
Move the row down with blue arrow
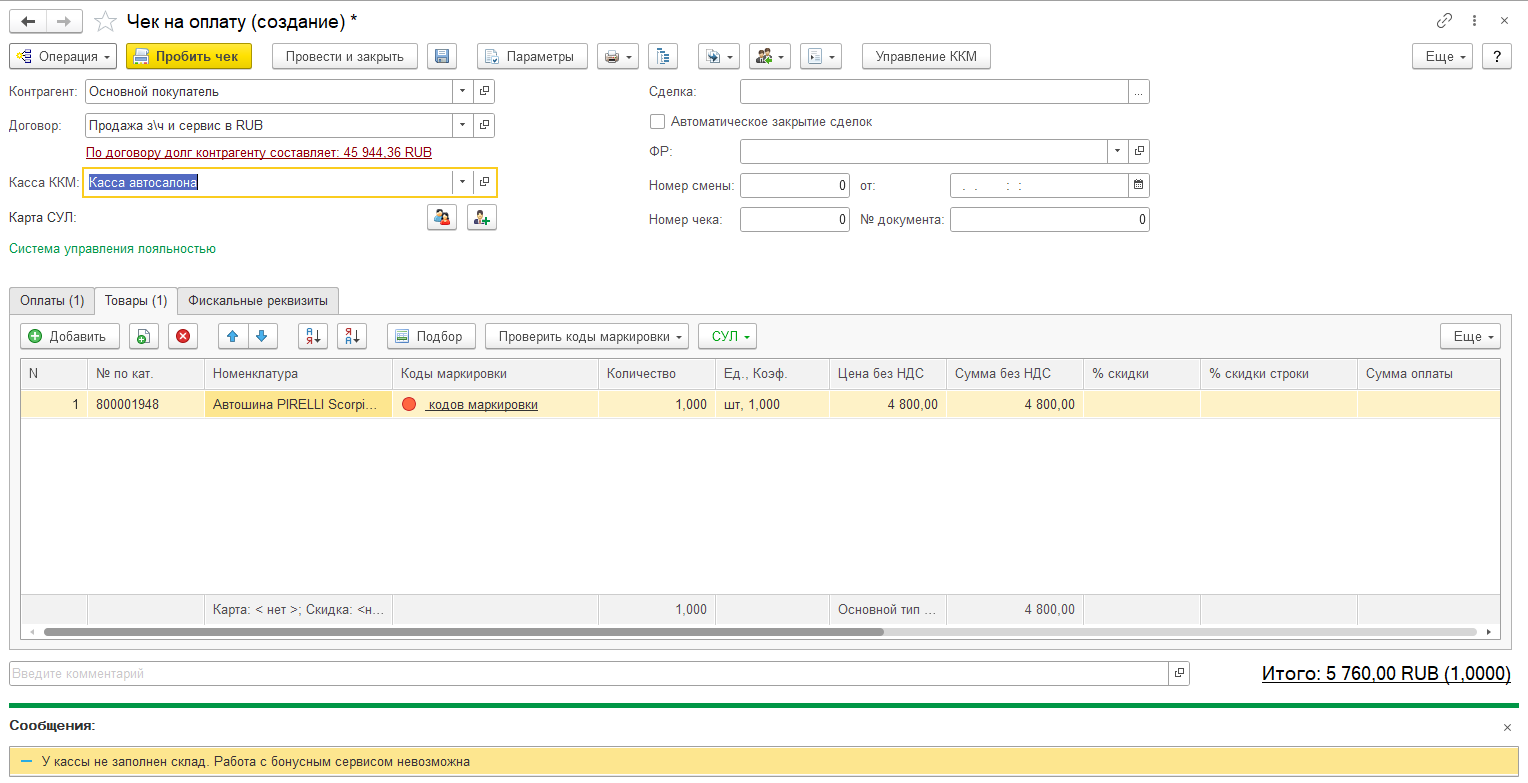coord(262,337)
